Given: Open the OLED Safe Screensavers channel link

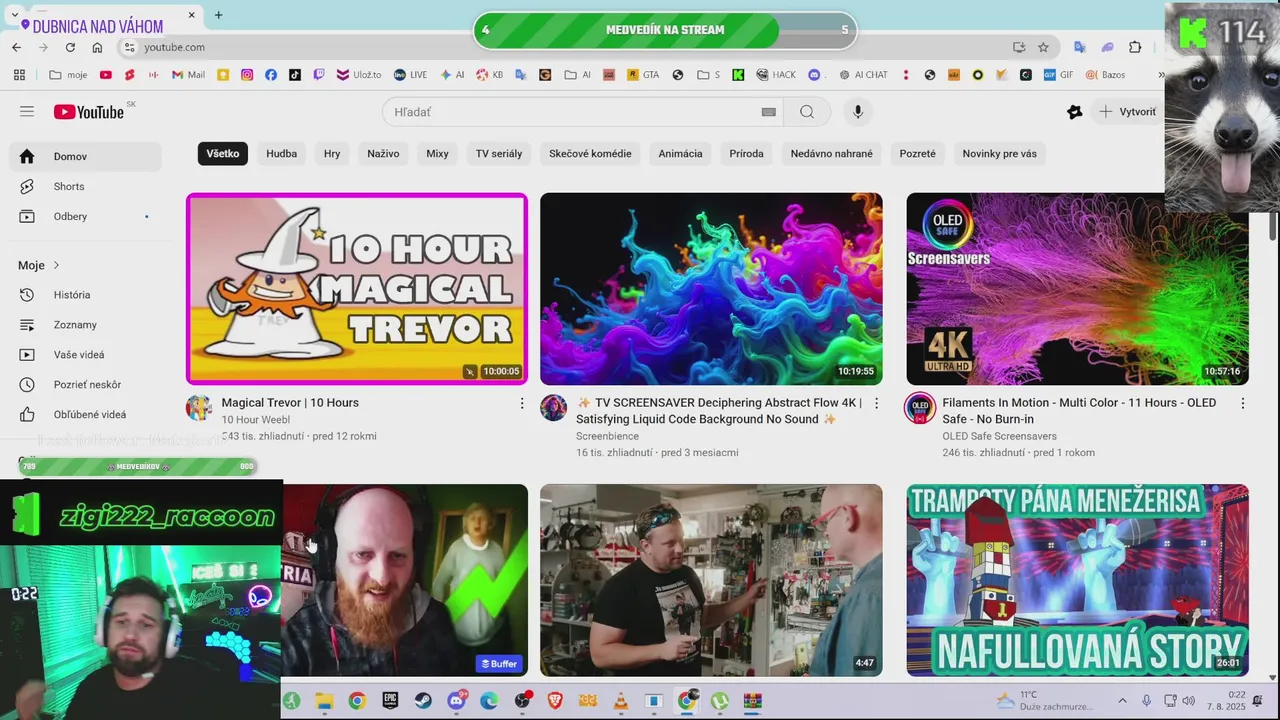Looking at the screenshot, I should click(x=999, y=437).
